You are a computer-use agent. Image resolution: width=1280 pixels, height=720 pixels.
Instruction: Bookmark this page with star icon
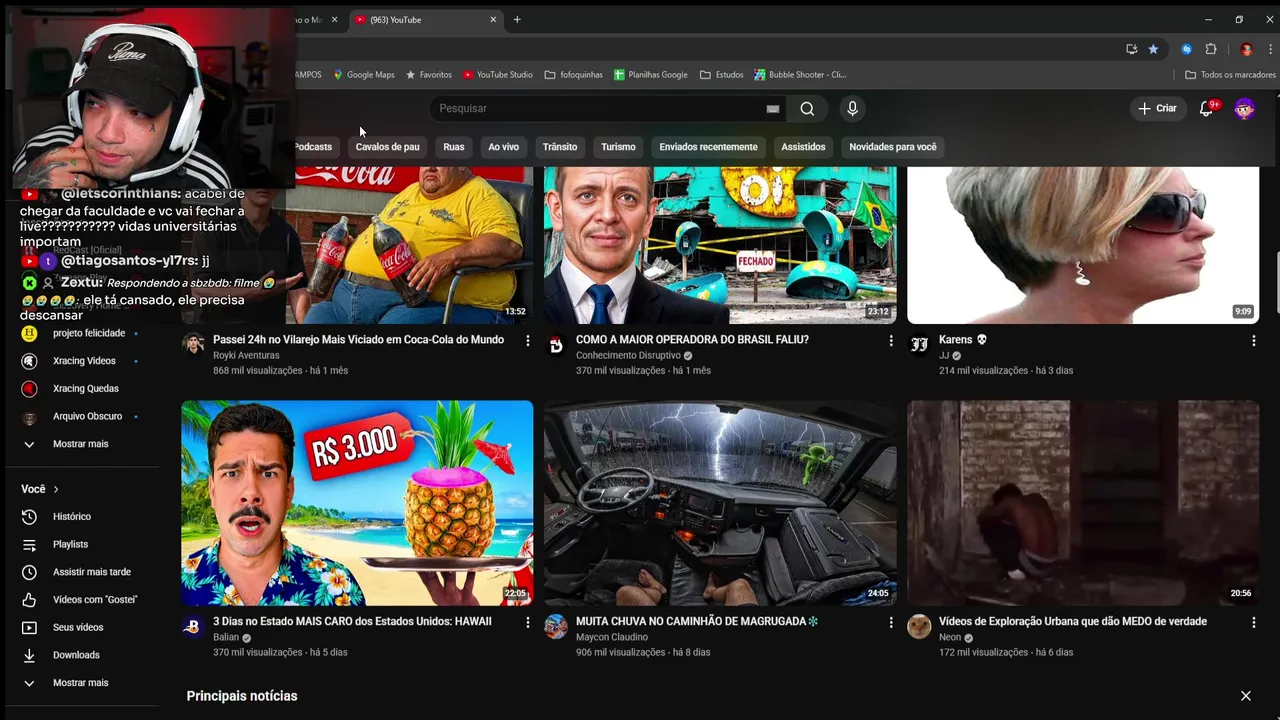click(1153, 49)
